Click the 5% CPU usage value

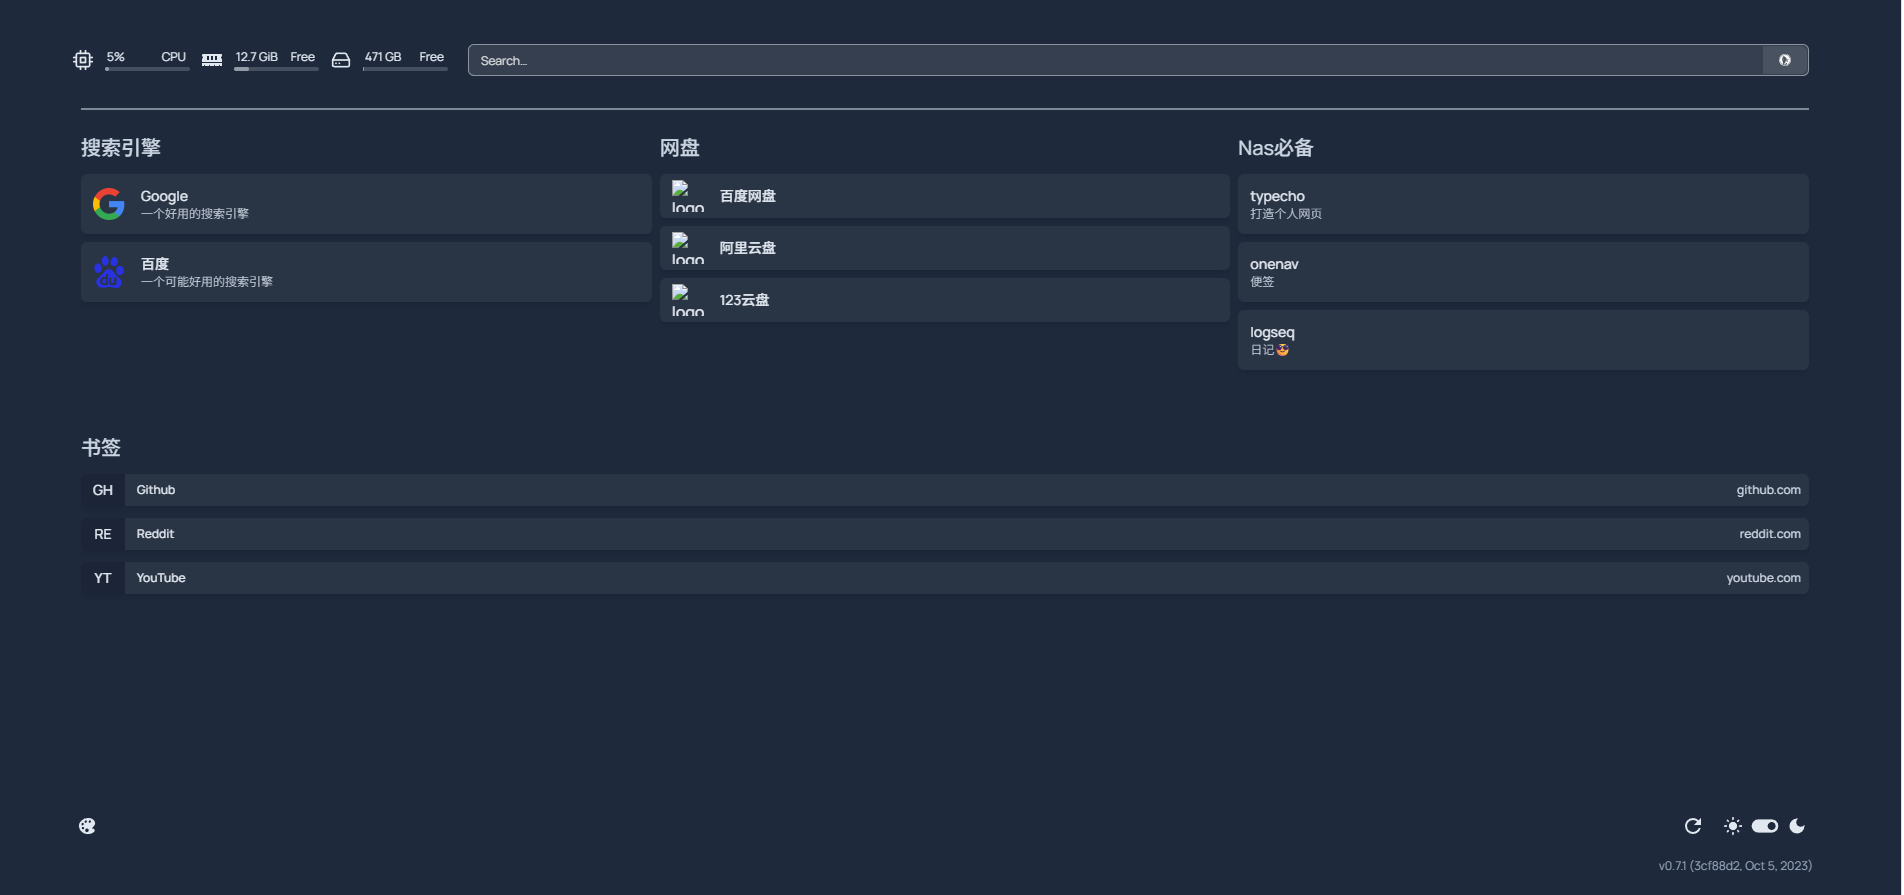click(116, 57)
